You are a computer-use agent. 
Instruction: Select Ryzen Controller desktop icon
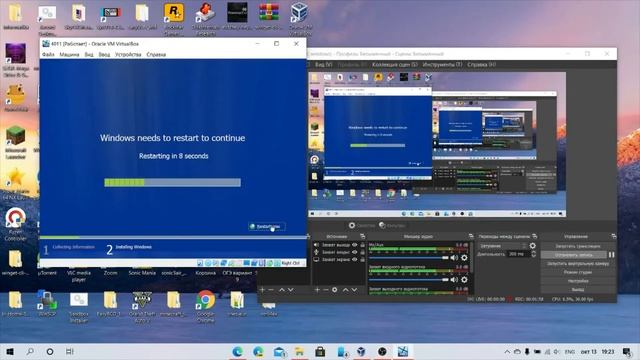point(16,224)
